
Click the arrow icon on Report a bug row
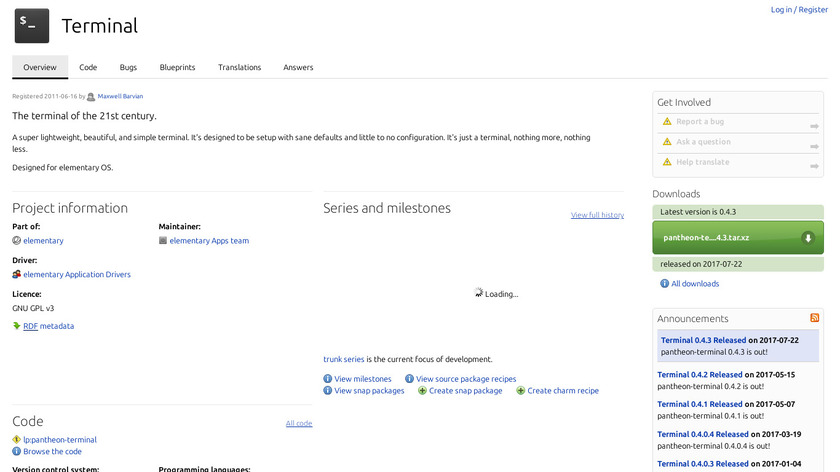pyautogui.click(x=814, y=126)
